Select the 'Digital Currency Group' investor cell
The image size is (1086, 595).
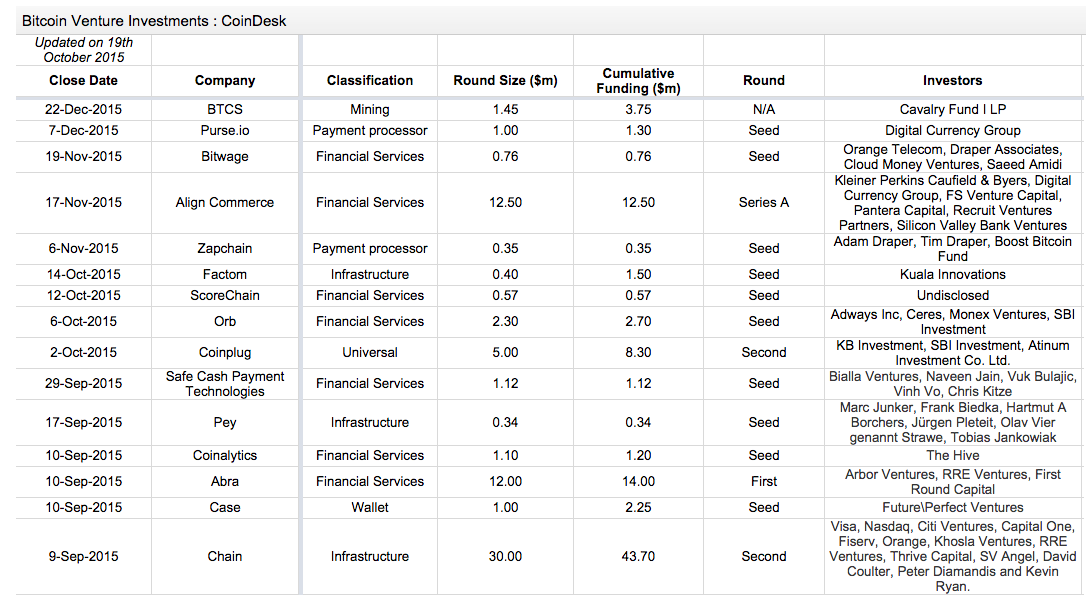click(x=953, y=130)
